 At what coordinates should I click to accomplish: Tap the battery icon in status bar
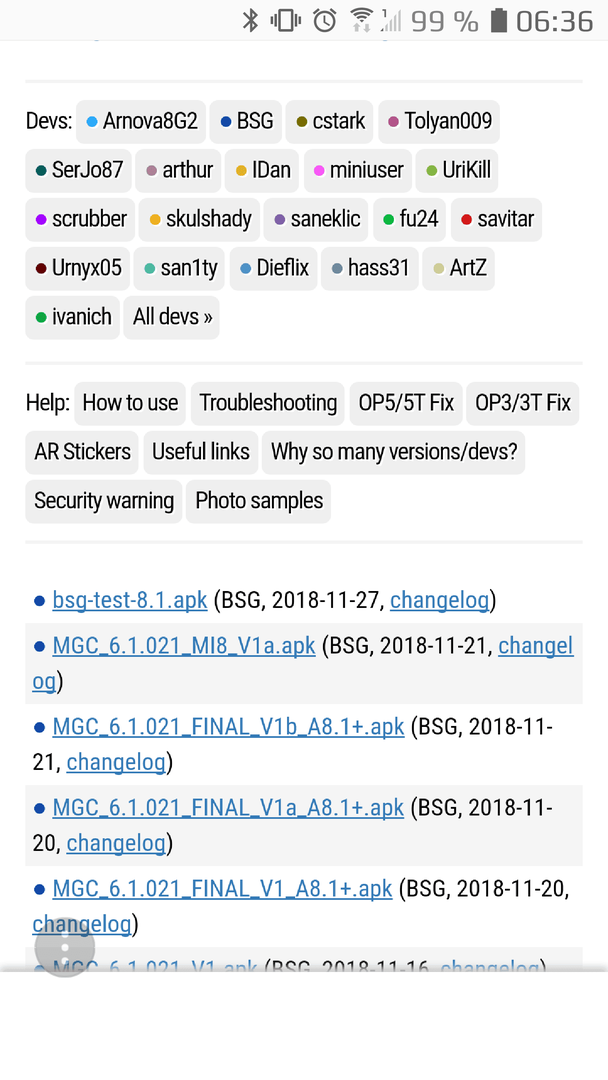click(499, 21)
